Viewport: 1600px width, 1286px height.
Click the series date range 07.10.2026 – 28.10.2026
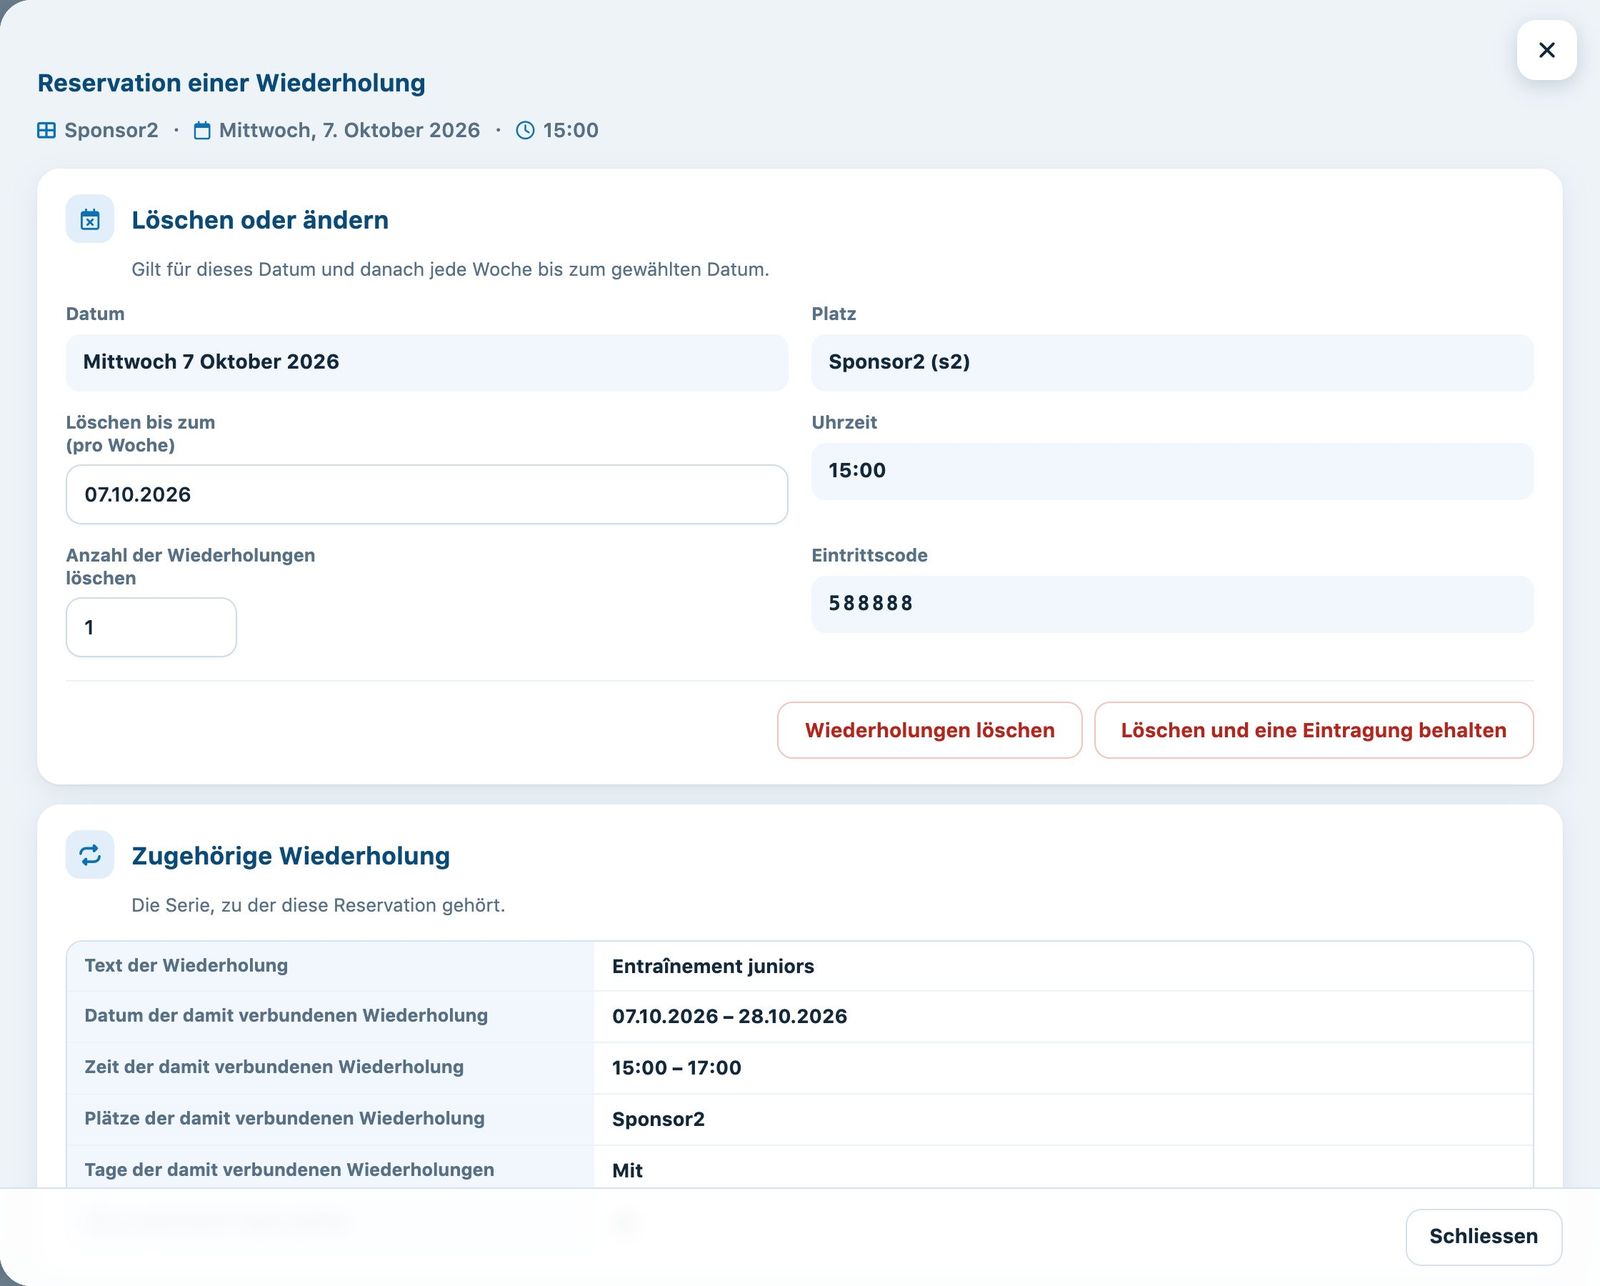pos(730,1016)
